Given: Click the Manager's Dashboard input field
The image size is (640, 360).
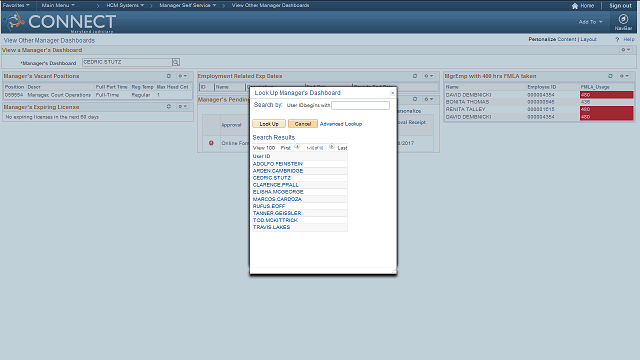Looking at the screenshot, I should pos(127,62).
